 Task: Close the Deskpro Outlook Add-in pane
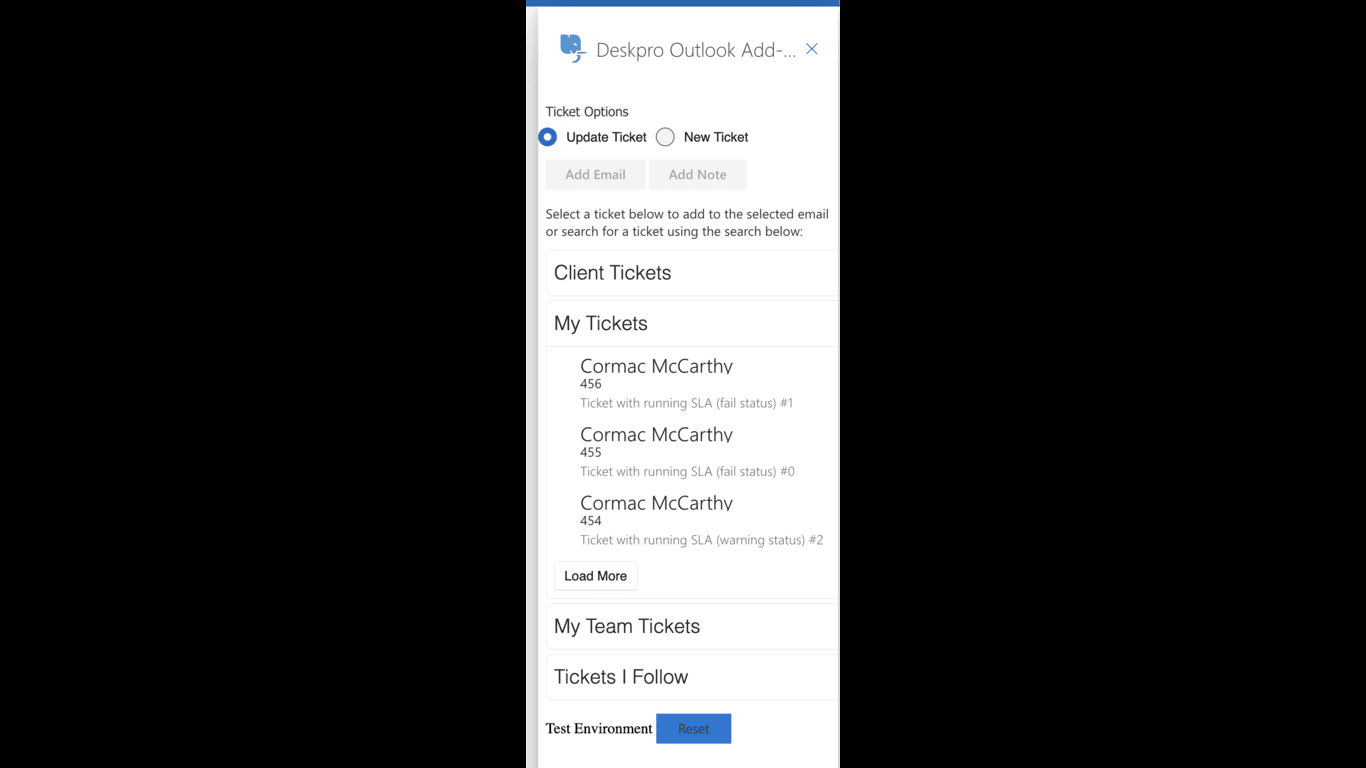(812, 49)
